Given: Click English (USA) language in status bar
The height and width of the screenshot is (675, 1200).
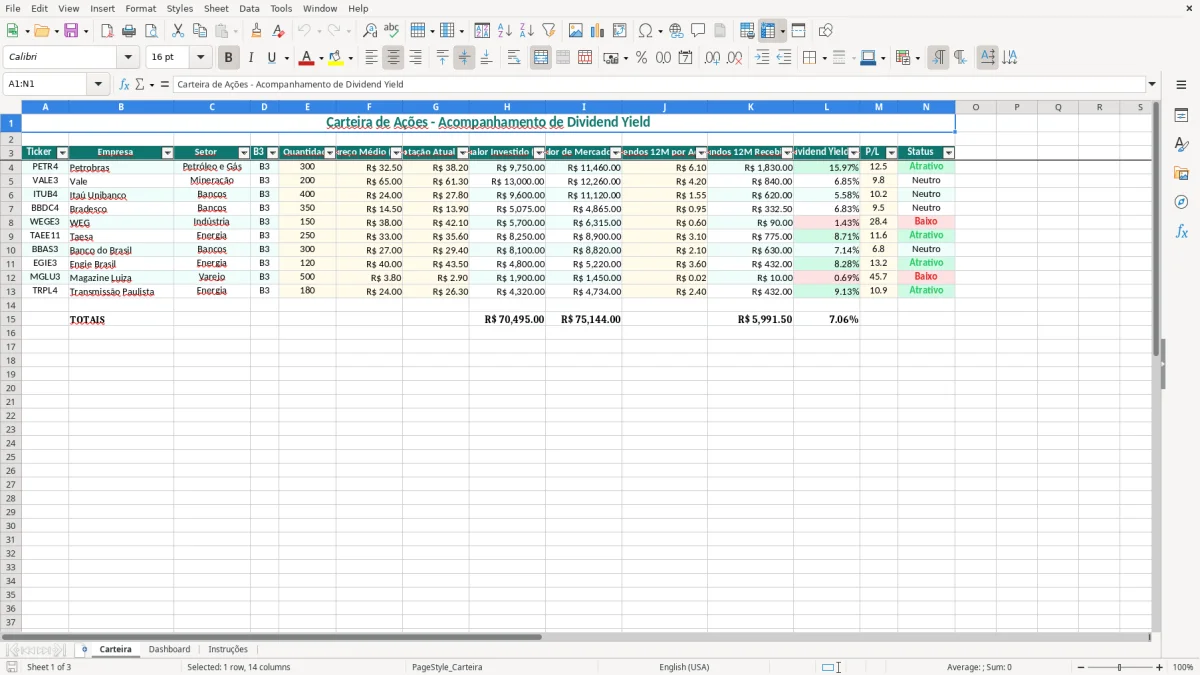Looking at the screenshot, I should click(x=684, y=667).
